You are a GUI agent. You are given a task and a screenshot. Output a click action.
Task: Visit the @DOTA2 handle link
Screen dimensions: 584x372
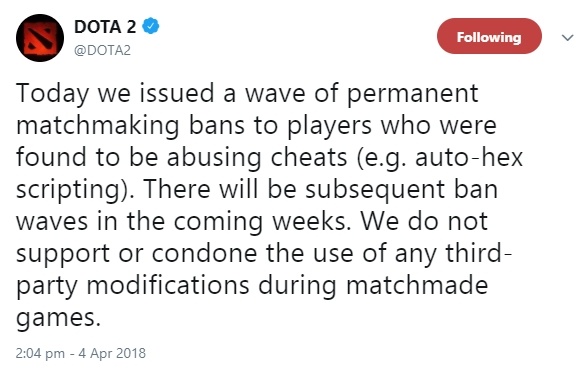(x=102, y=50)
